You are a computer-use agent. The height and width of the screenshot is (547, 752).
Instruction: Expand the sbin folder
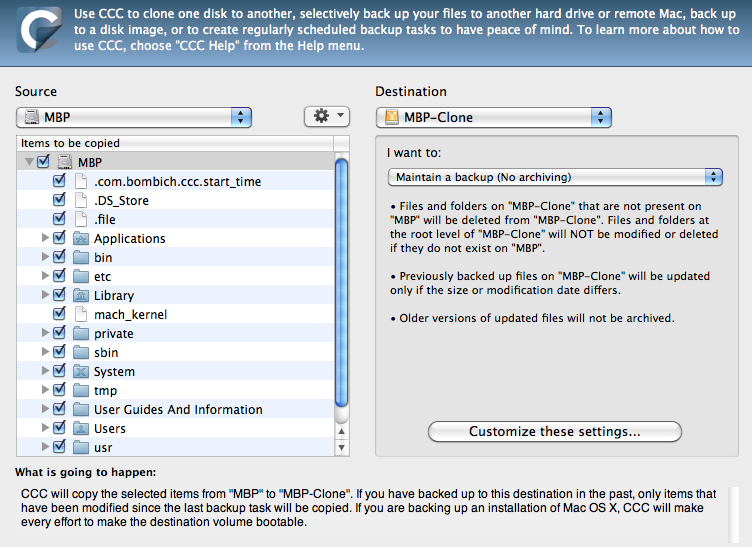pos(45,351)
